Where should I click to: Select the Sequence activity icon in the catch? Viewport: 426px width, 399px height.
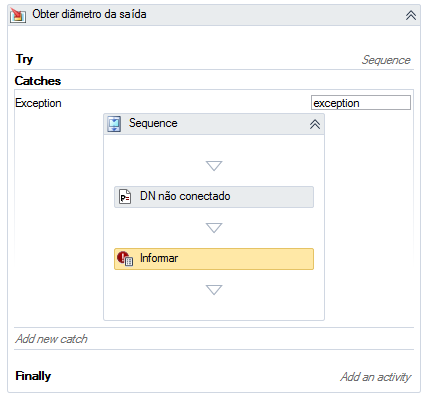114,124
